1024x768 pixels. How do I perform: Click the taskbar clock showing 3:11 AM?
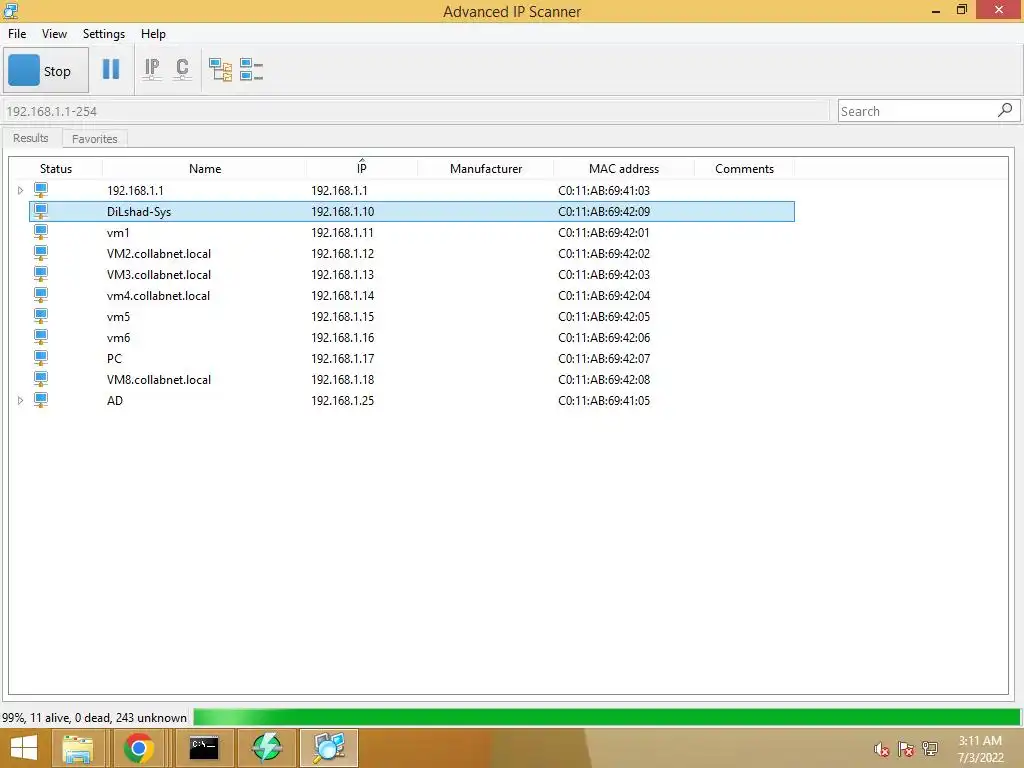980,749
